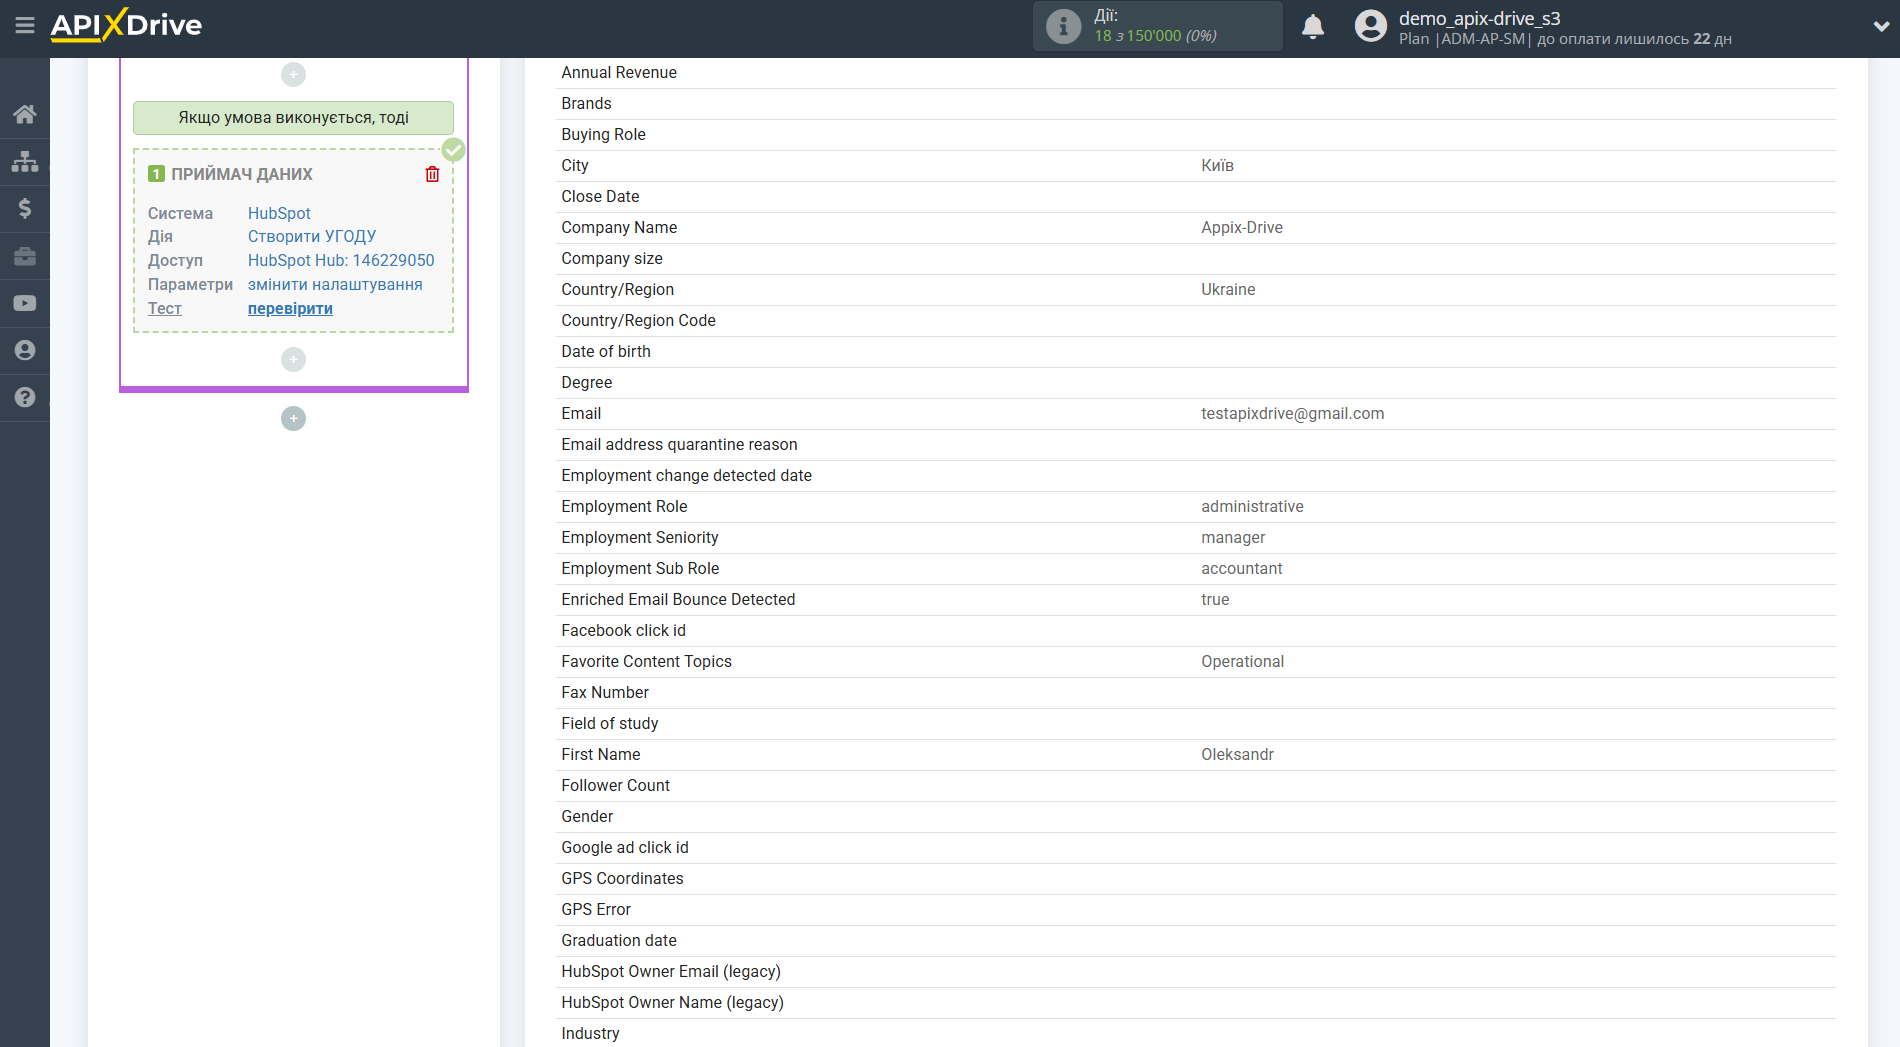1900x1047 pixels.
Task: Click the "Annual Revenue" field row
Action: [1196, 72]
